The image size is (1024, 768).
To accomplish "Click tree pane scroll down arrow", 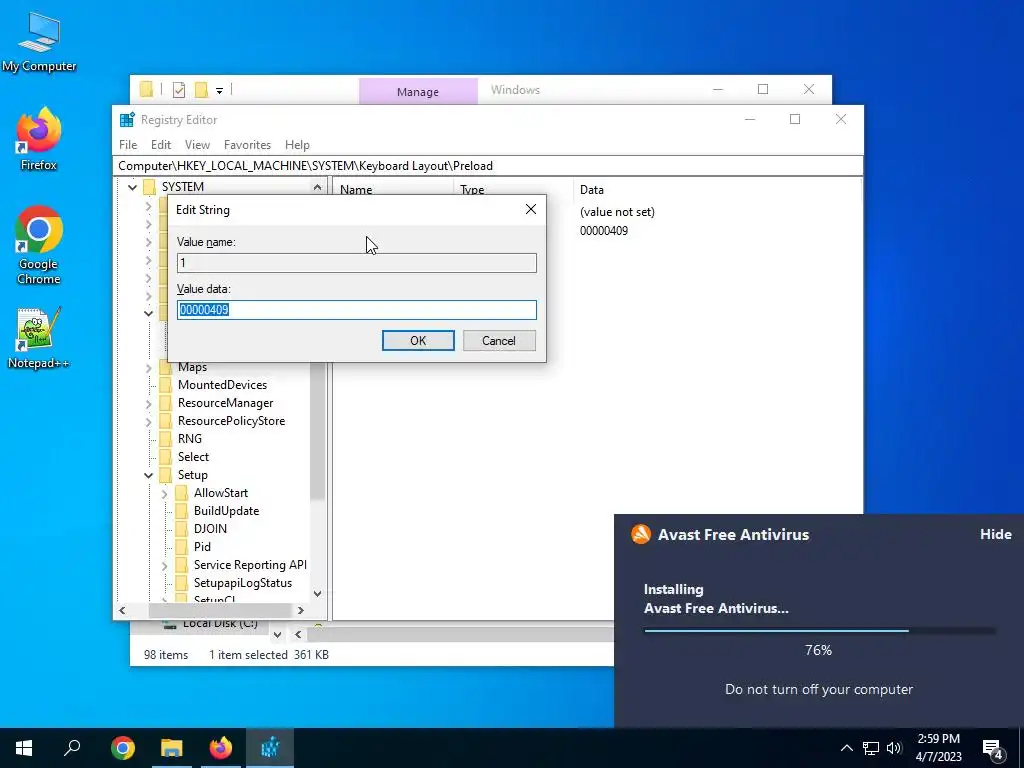I will click(x=317, y=594).
